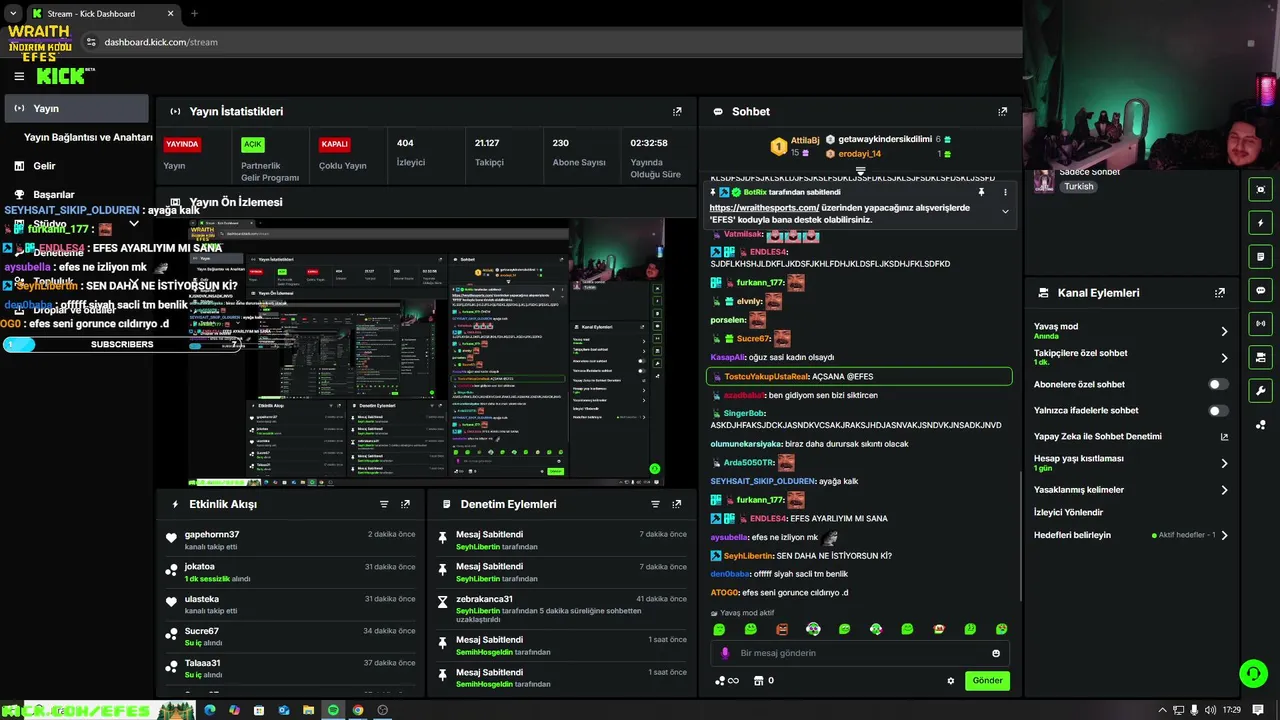Viewport: 1280px width, 720px height.
Task: Pop out the Sohbet chat panel
Action: [x=1002, y=112]
